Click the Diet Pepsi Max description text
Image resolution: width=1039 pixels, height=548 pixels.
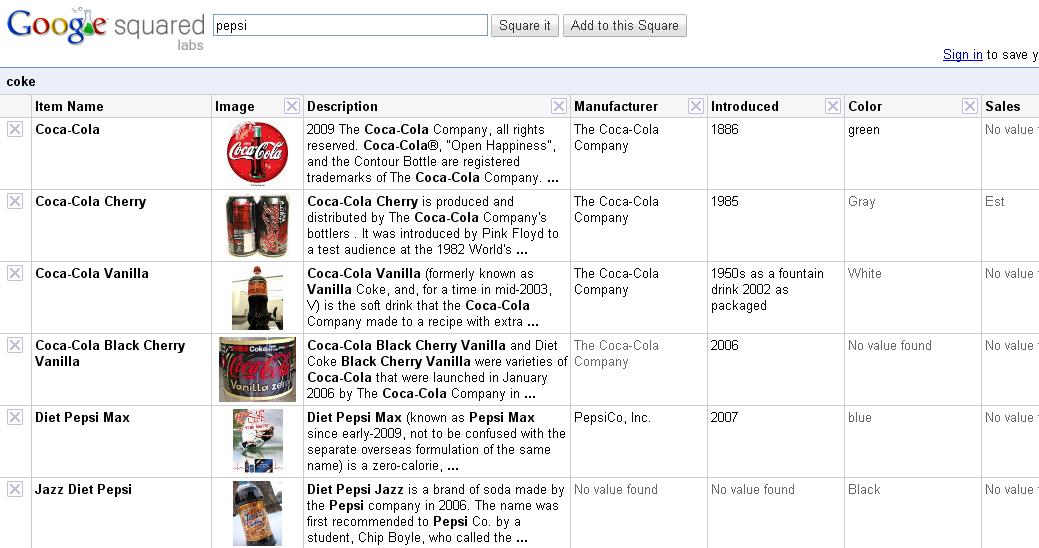click(436, 441)
